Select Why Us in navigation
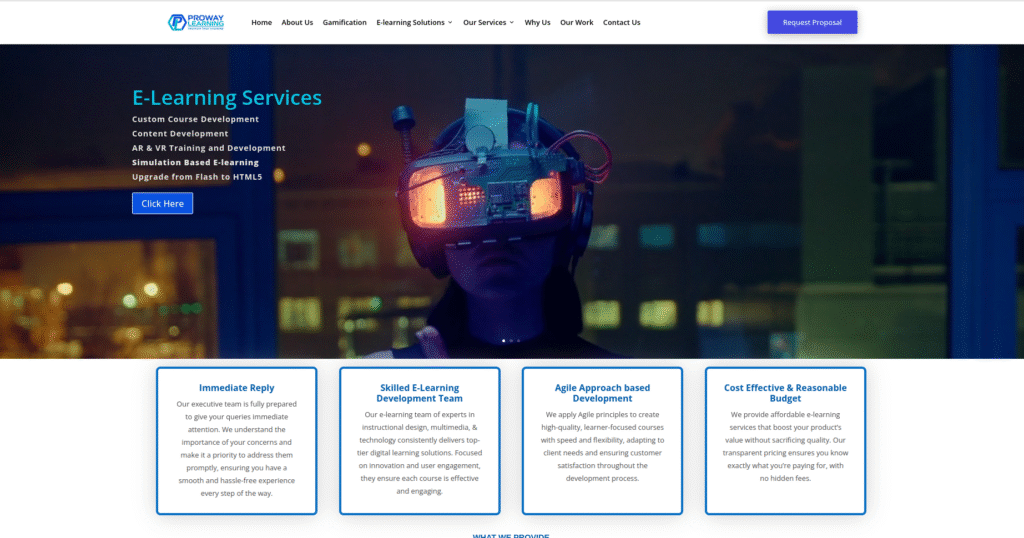Image resolution: width=1024 pixels, height=538 pixels. (x=537, y=22)
